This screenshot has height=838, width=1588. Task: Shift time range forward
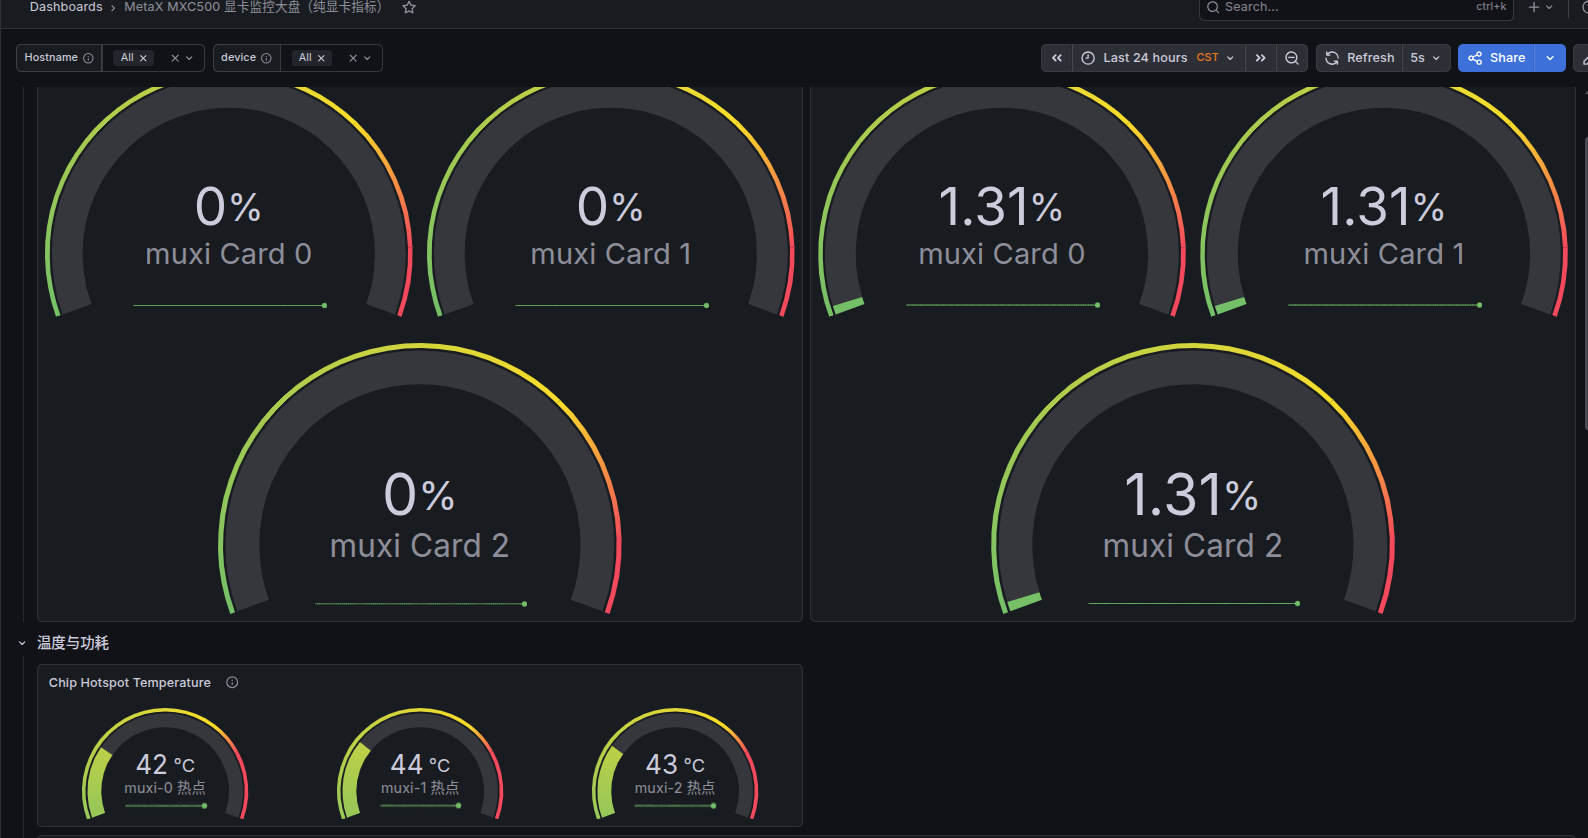click(1260, 58)
